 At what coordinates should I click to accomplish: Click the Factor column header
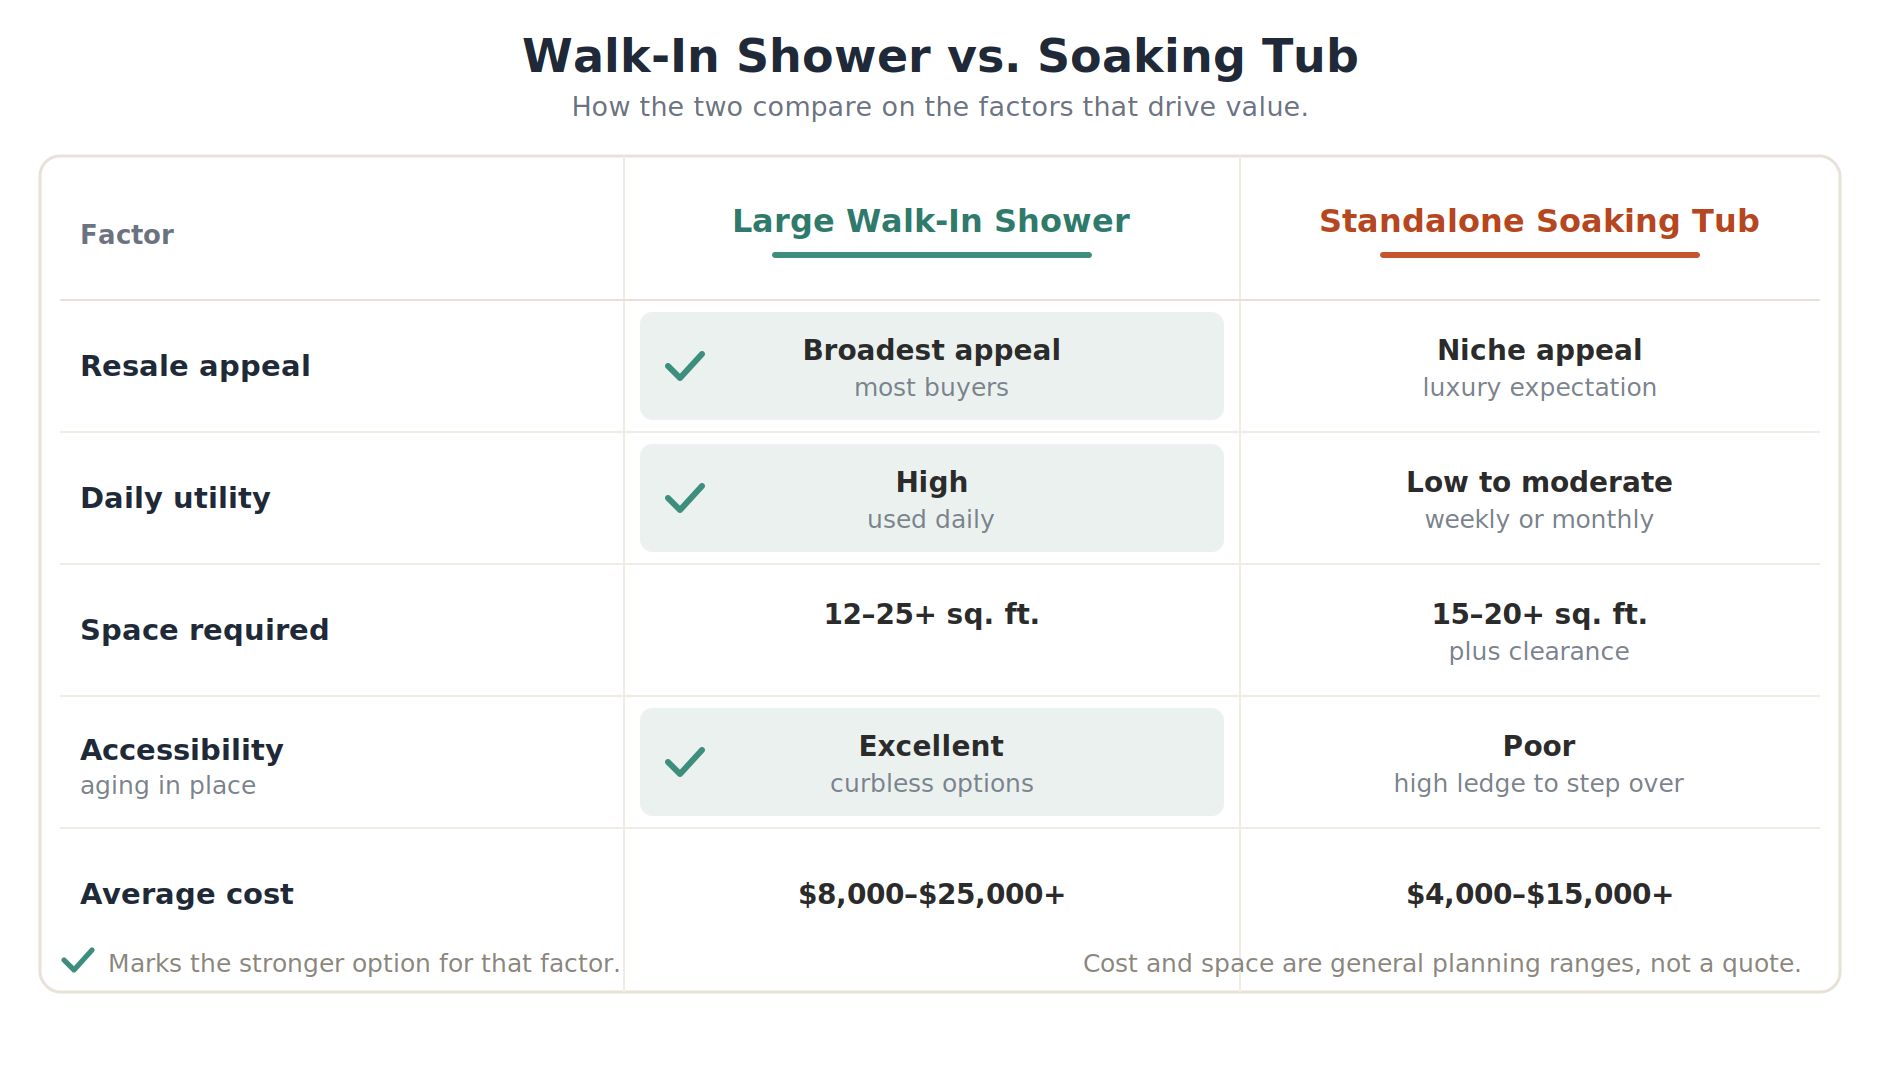click(x=127, y=235)
